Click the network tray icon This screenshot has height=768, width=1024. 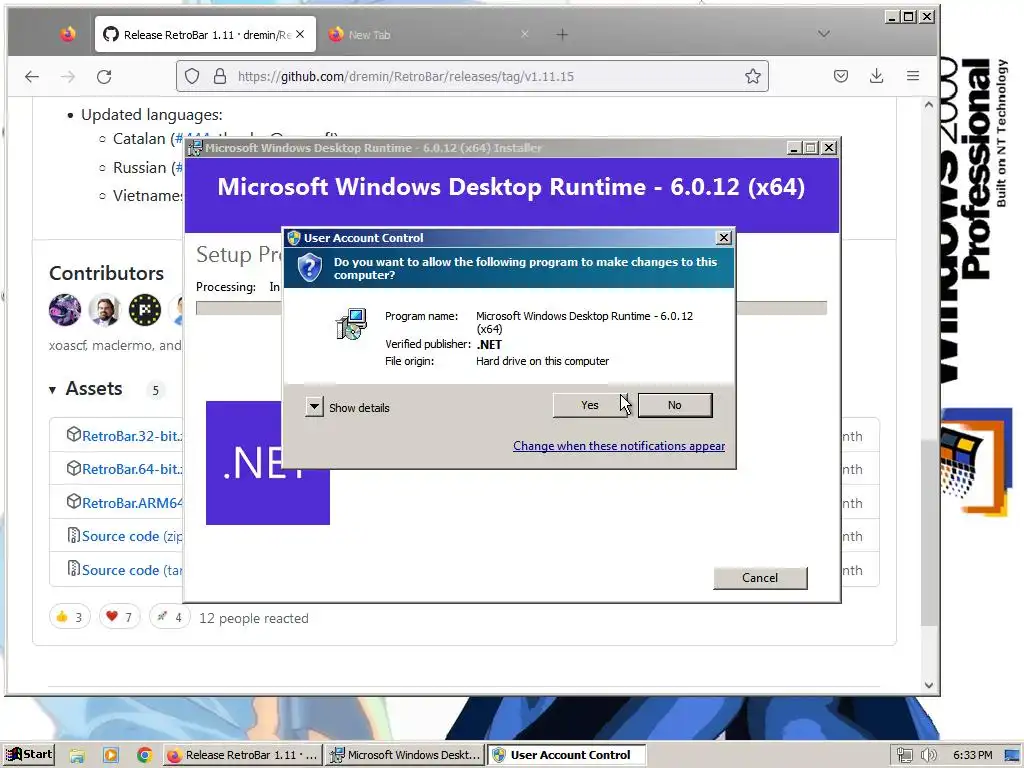pyautogui.click(x=904, y=755)
